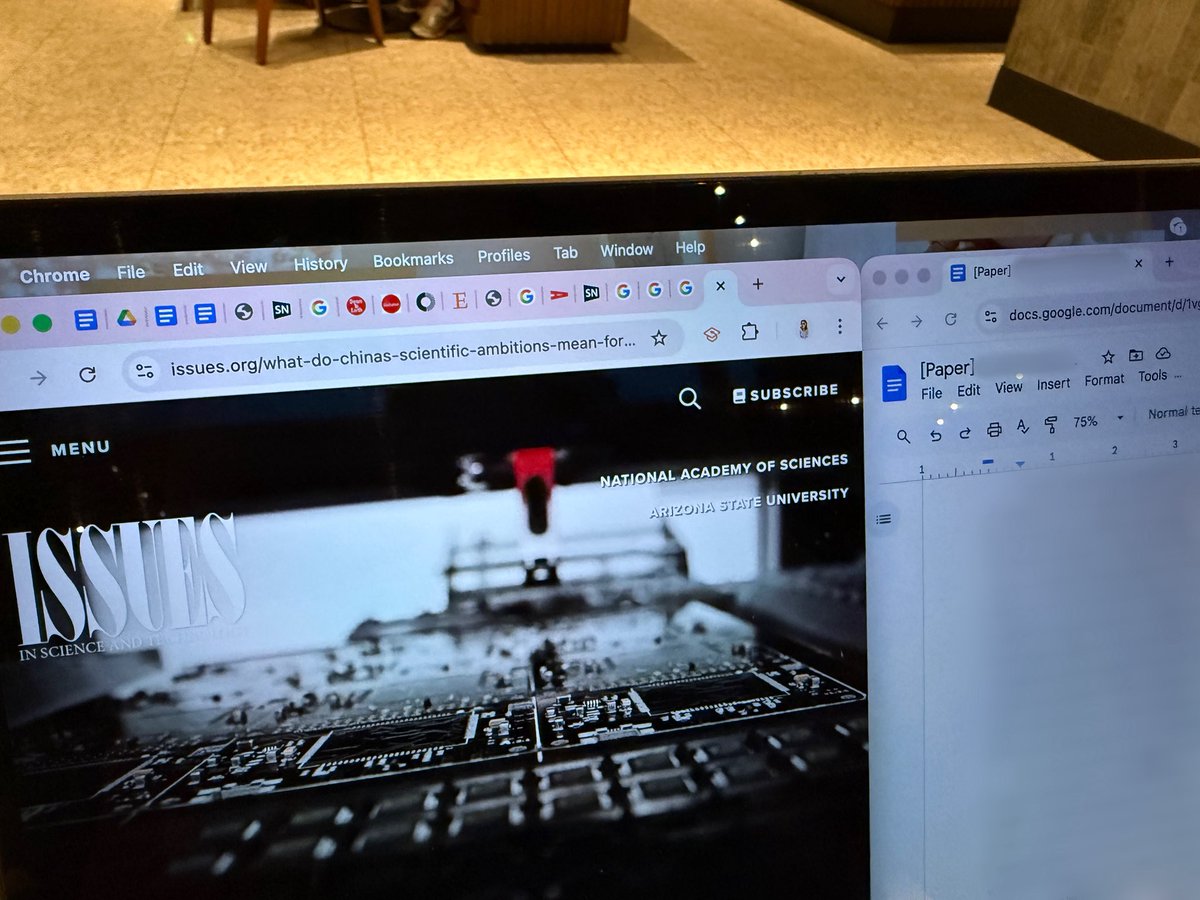Click the [Paper] document title field
Image resolution: width=1200 pixels, height=900 pixels.
tap(946, 369)
